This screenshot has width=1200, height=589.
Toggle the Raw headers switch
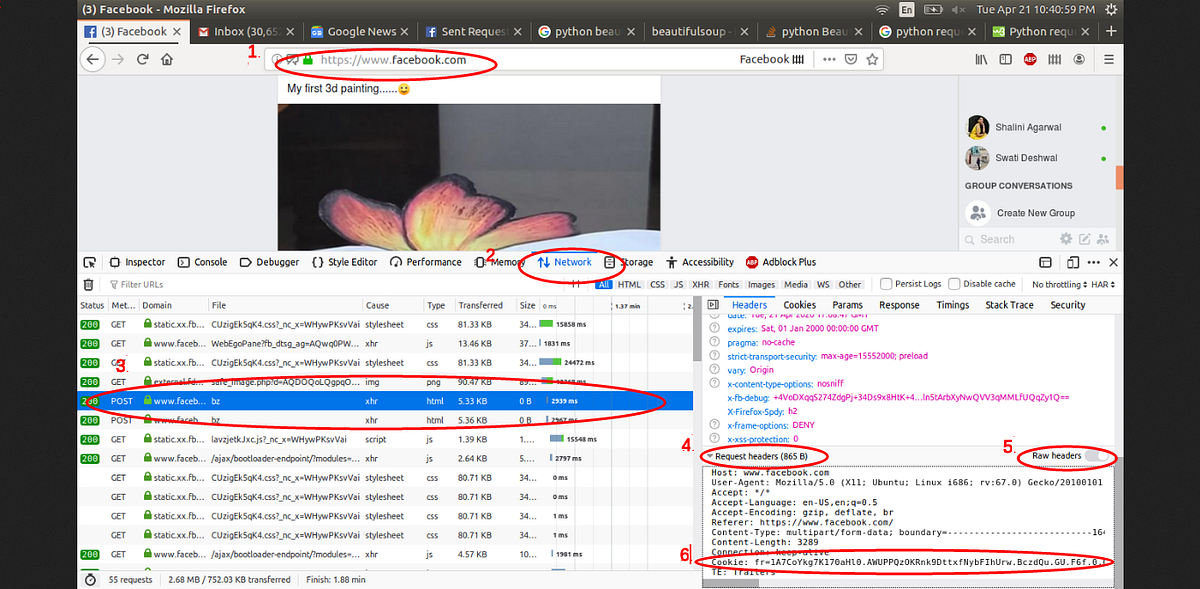[x=1097, y=456]
